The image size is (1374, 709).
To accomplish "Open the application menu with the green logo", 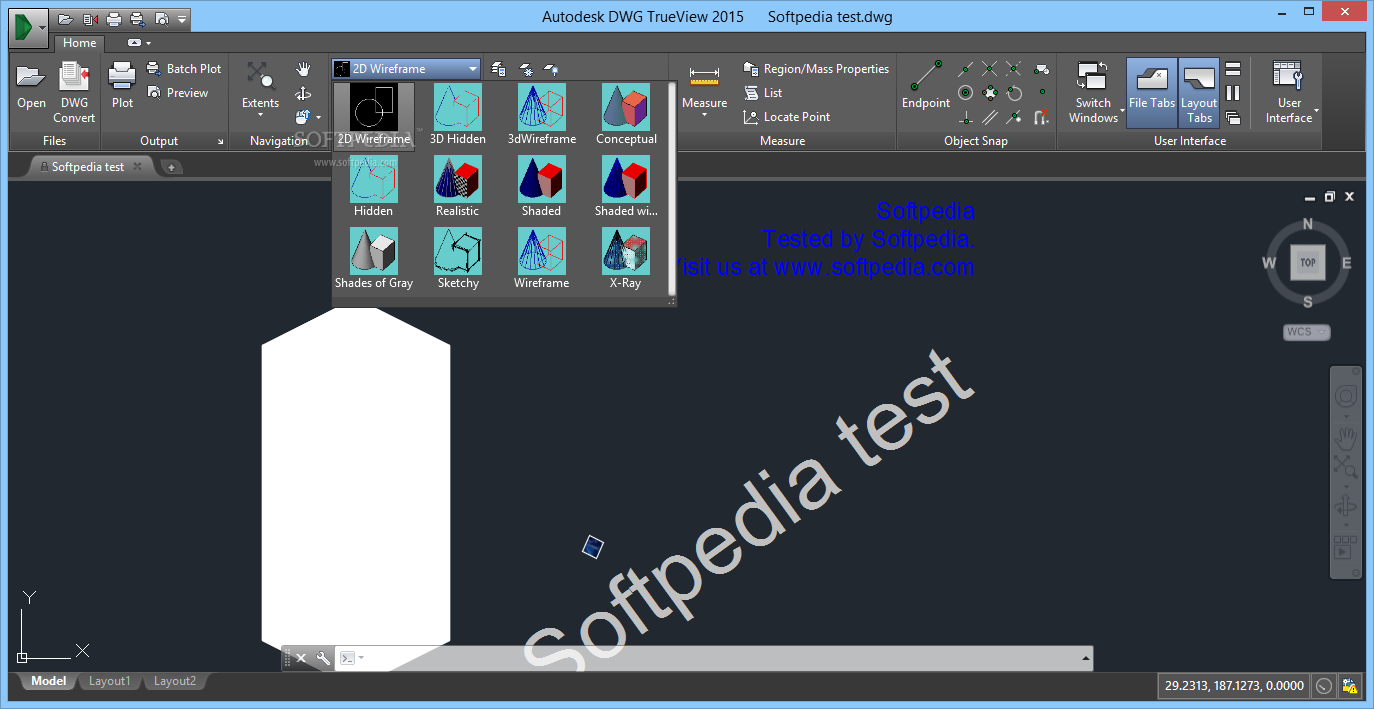I will pyautogui.click(x=28, y=27).
